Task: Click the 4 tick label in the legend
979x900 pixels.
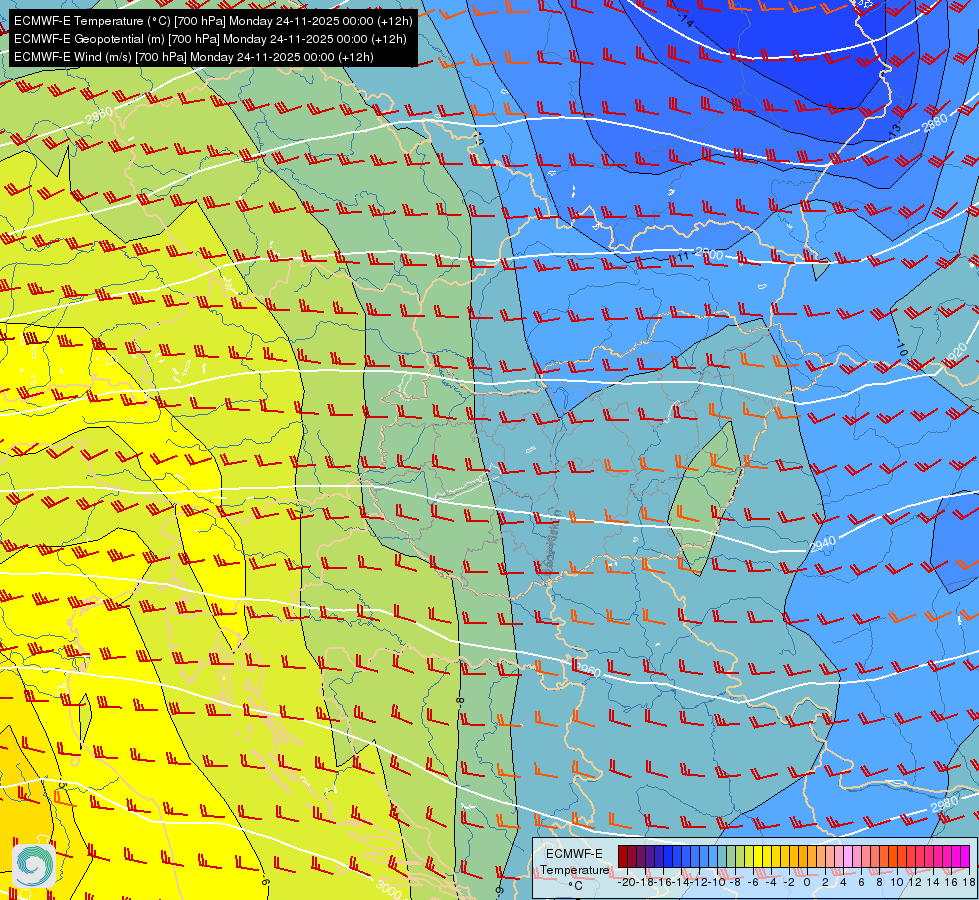Action: tap(843, 883)
